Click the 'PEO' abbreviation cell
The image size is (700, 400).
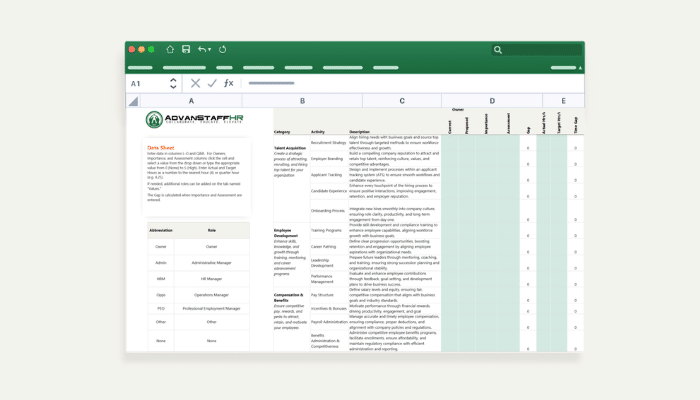[161, 308]
